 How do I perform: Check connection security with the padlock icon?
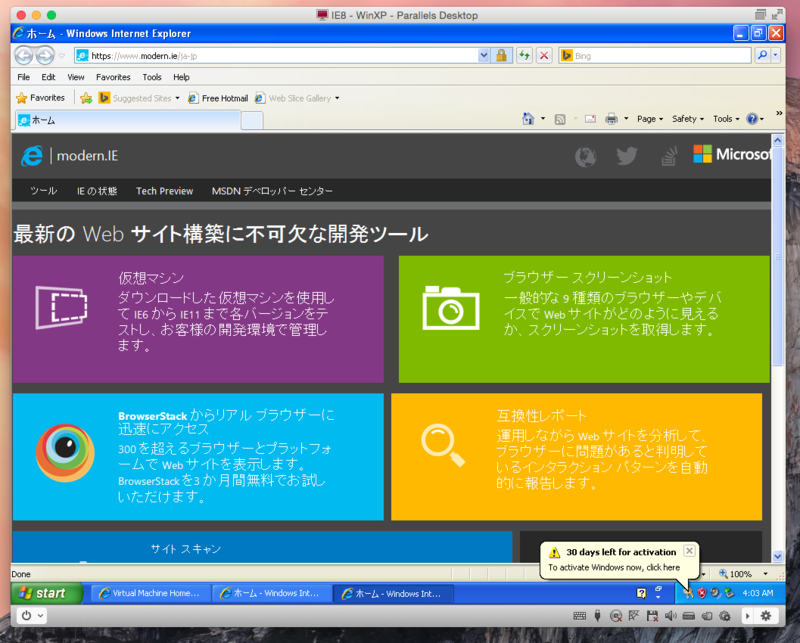pos(503,55)
